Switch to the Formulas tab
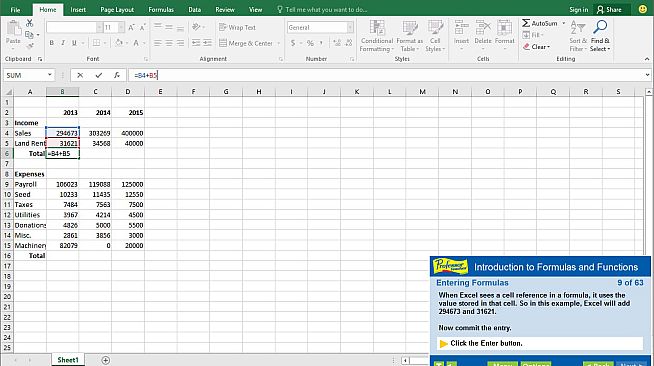 [161, 10]
